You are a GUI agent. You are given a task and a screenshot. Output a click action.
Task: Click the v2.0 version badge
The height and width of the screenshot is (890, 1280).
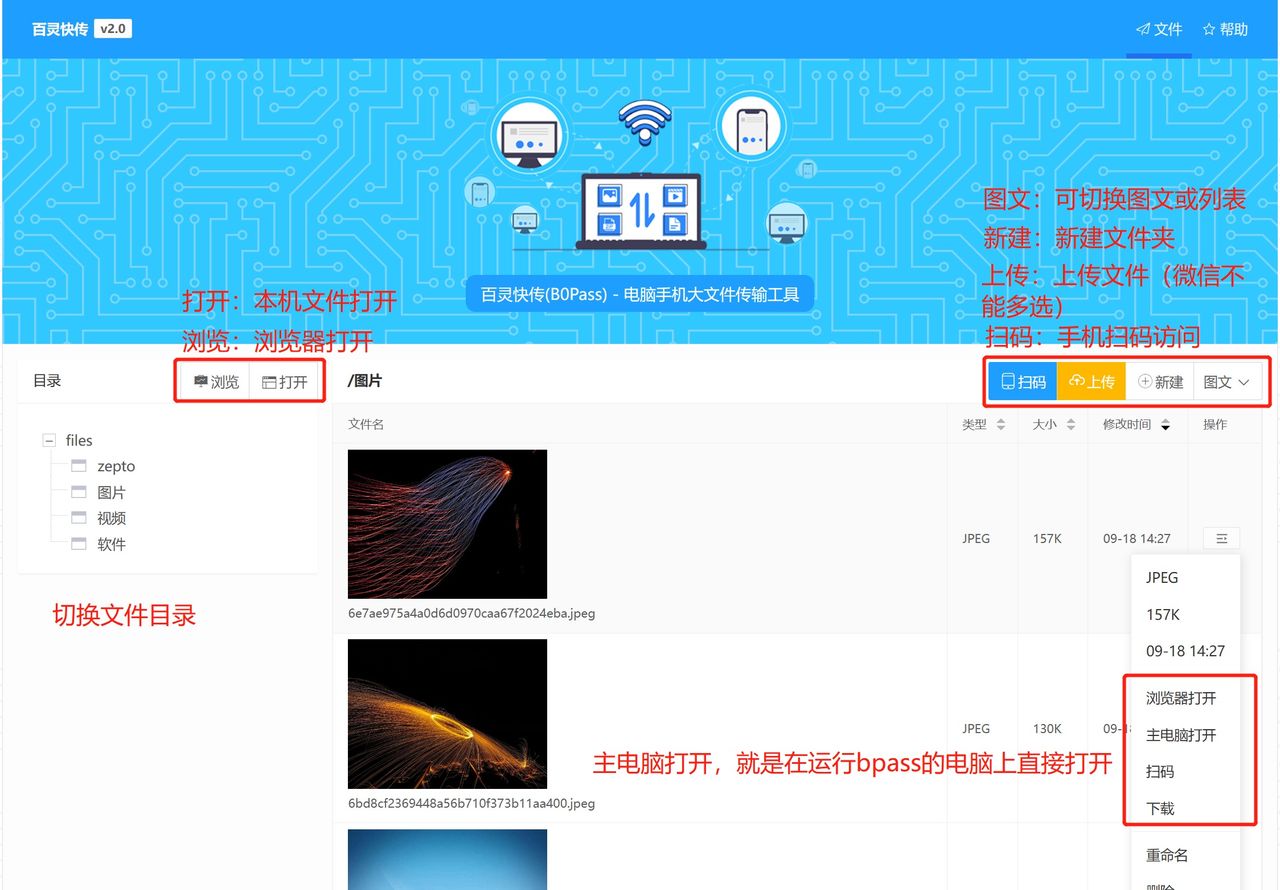coord(113,29)
